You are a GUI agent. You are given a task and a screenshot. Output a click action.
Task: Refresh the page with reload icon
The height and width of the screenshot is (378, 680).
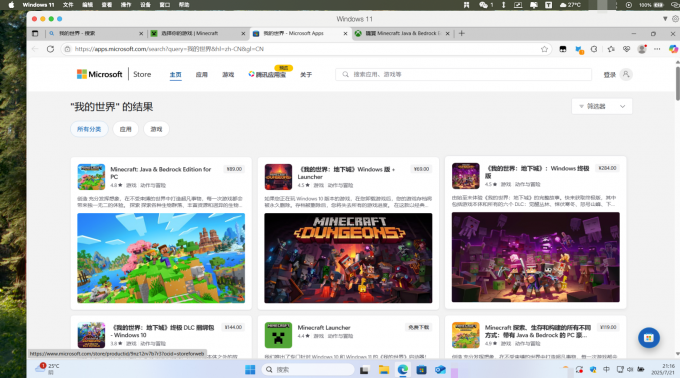50,49
